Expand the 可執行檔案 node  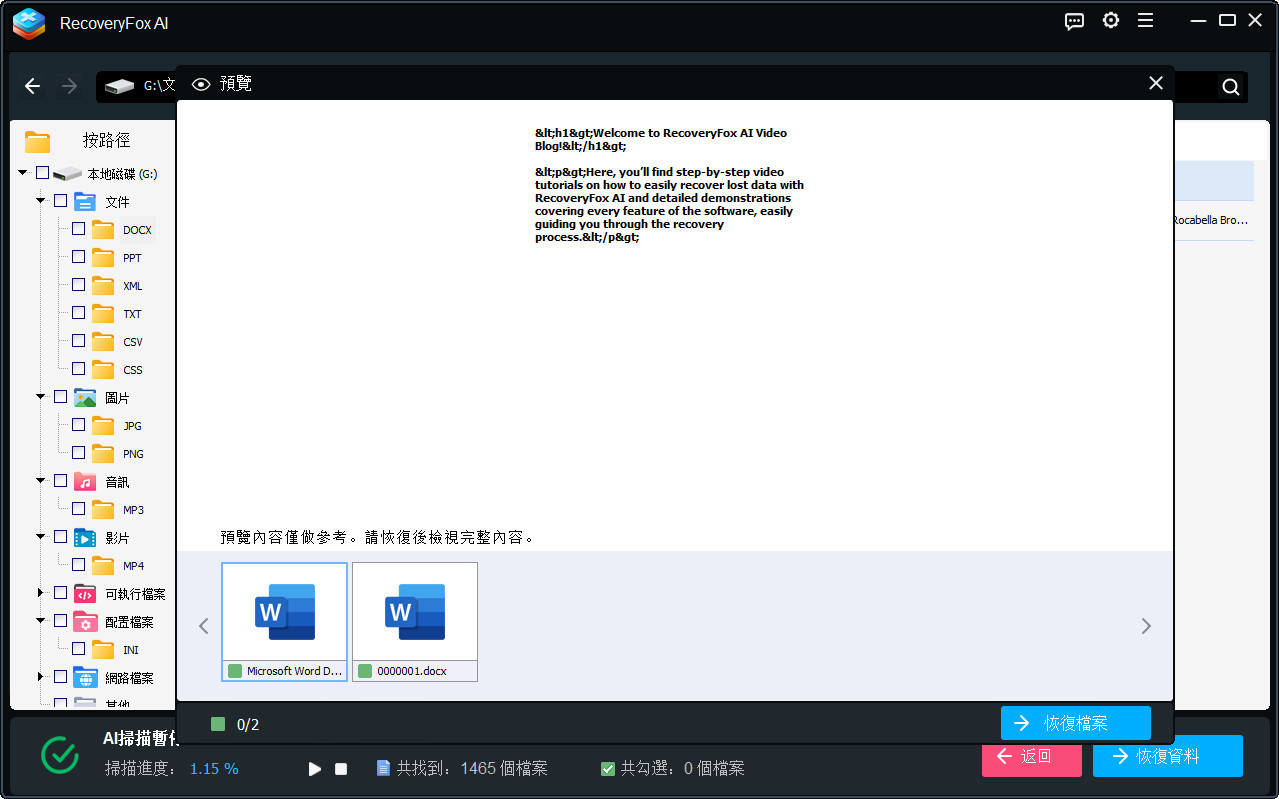[40, 592]
